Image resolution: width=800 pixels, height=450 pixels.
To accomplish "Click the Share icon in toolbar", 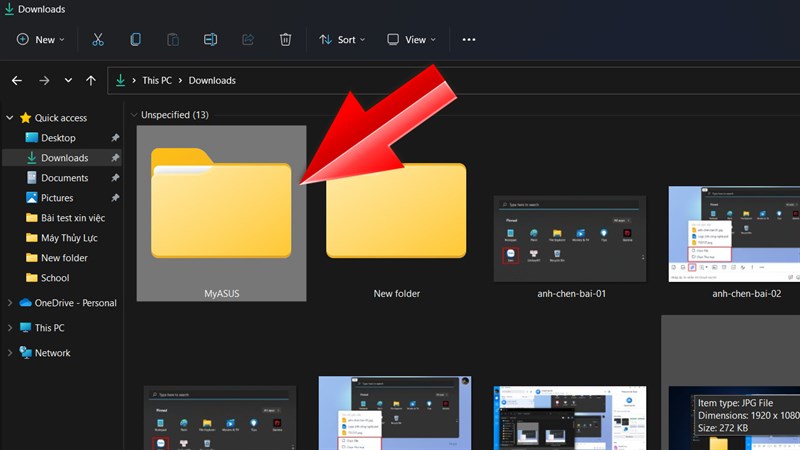I will [x=248, y=39].
